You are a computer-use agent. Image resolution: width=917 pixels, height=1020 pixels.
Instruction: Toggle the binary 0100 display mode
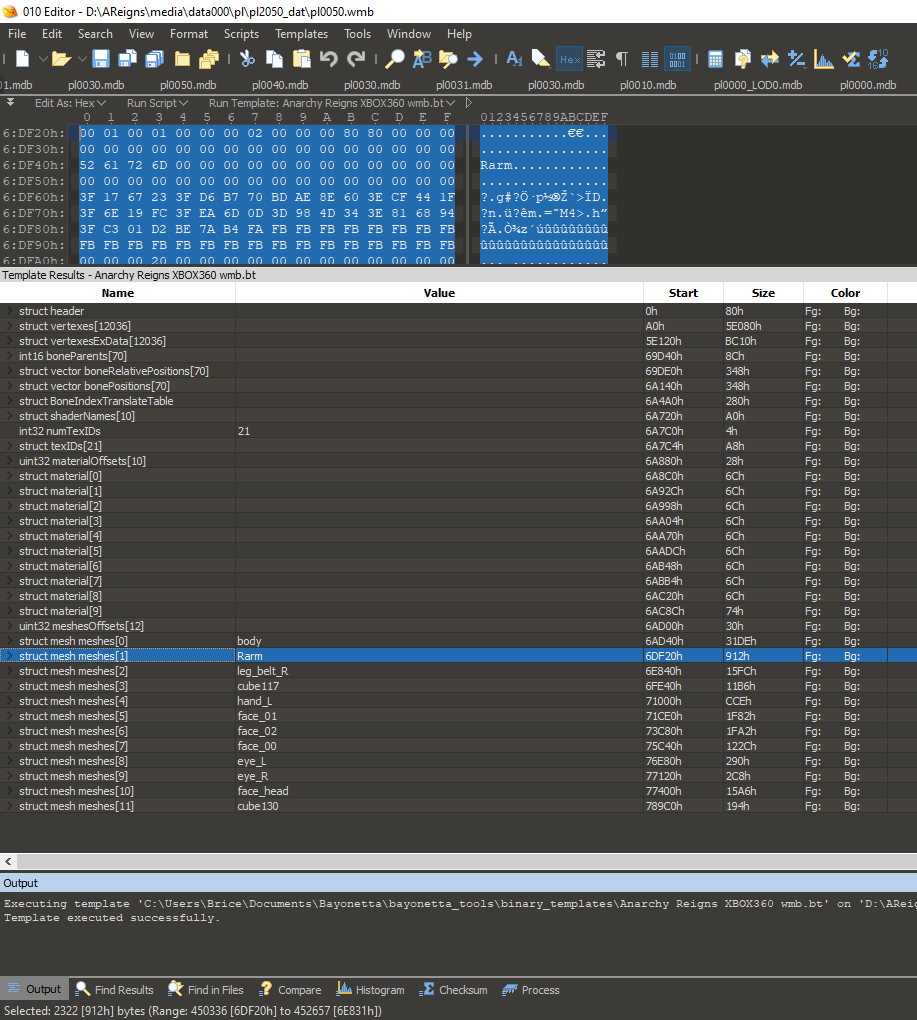pyautogui.click(x=675, y=59)
